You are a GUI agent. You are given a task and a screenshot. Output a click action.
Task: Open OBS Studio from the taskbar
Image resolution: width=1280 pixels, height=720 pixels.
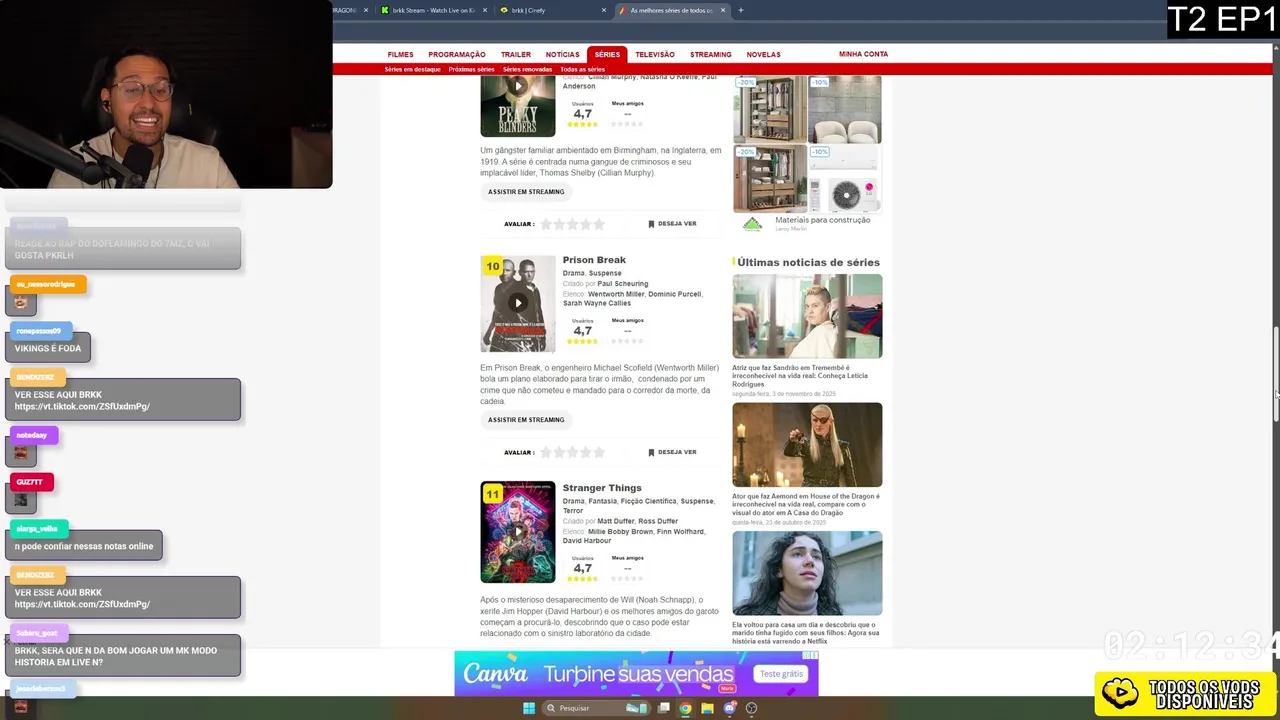pos(751,708)
